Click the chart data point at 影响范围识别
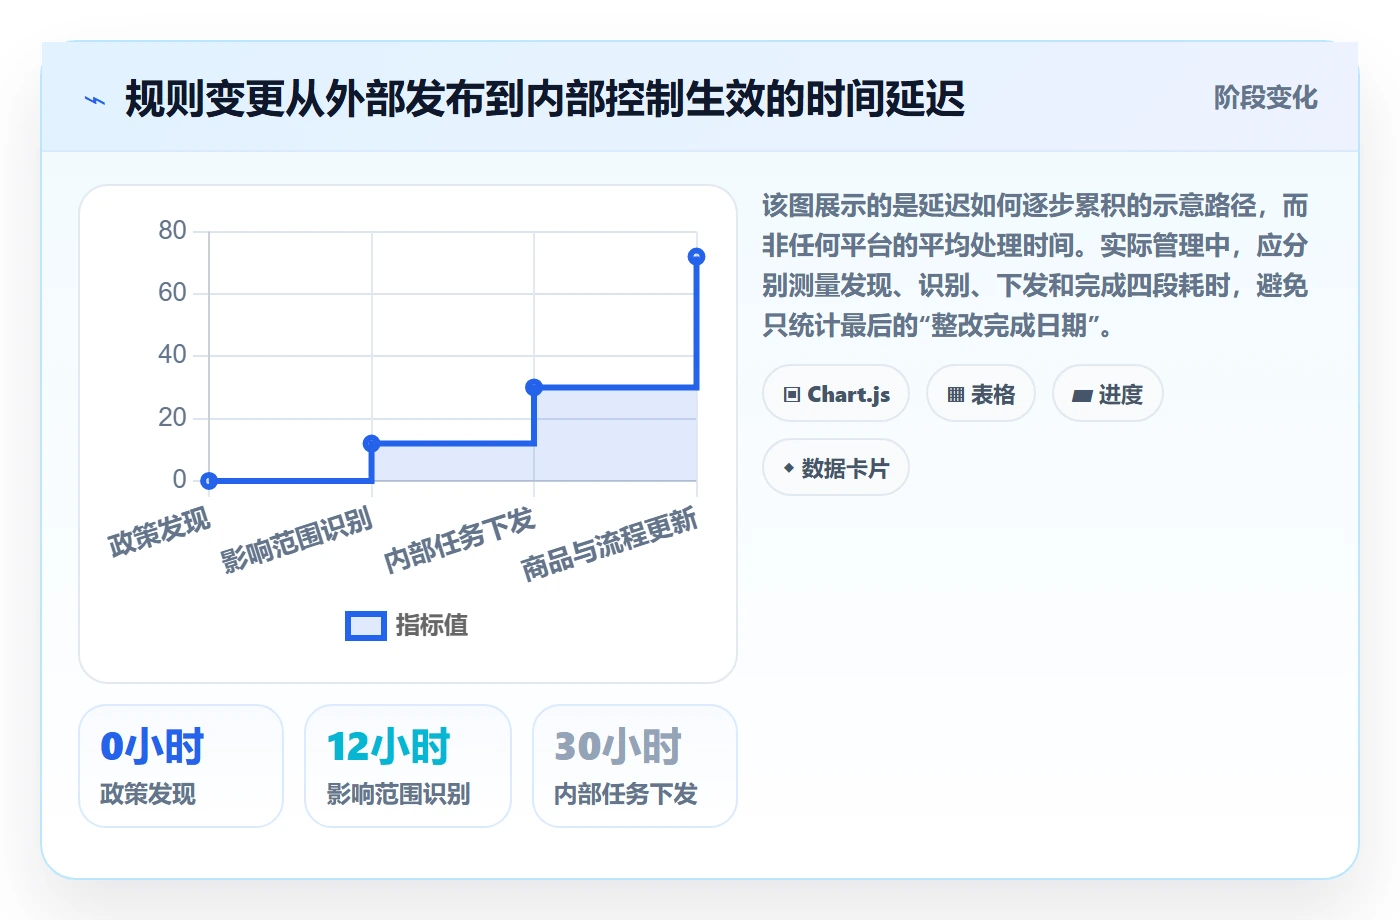This screenshot has width=1400, height=920. click(372, 443)
